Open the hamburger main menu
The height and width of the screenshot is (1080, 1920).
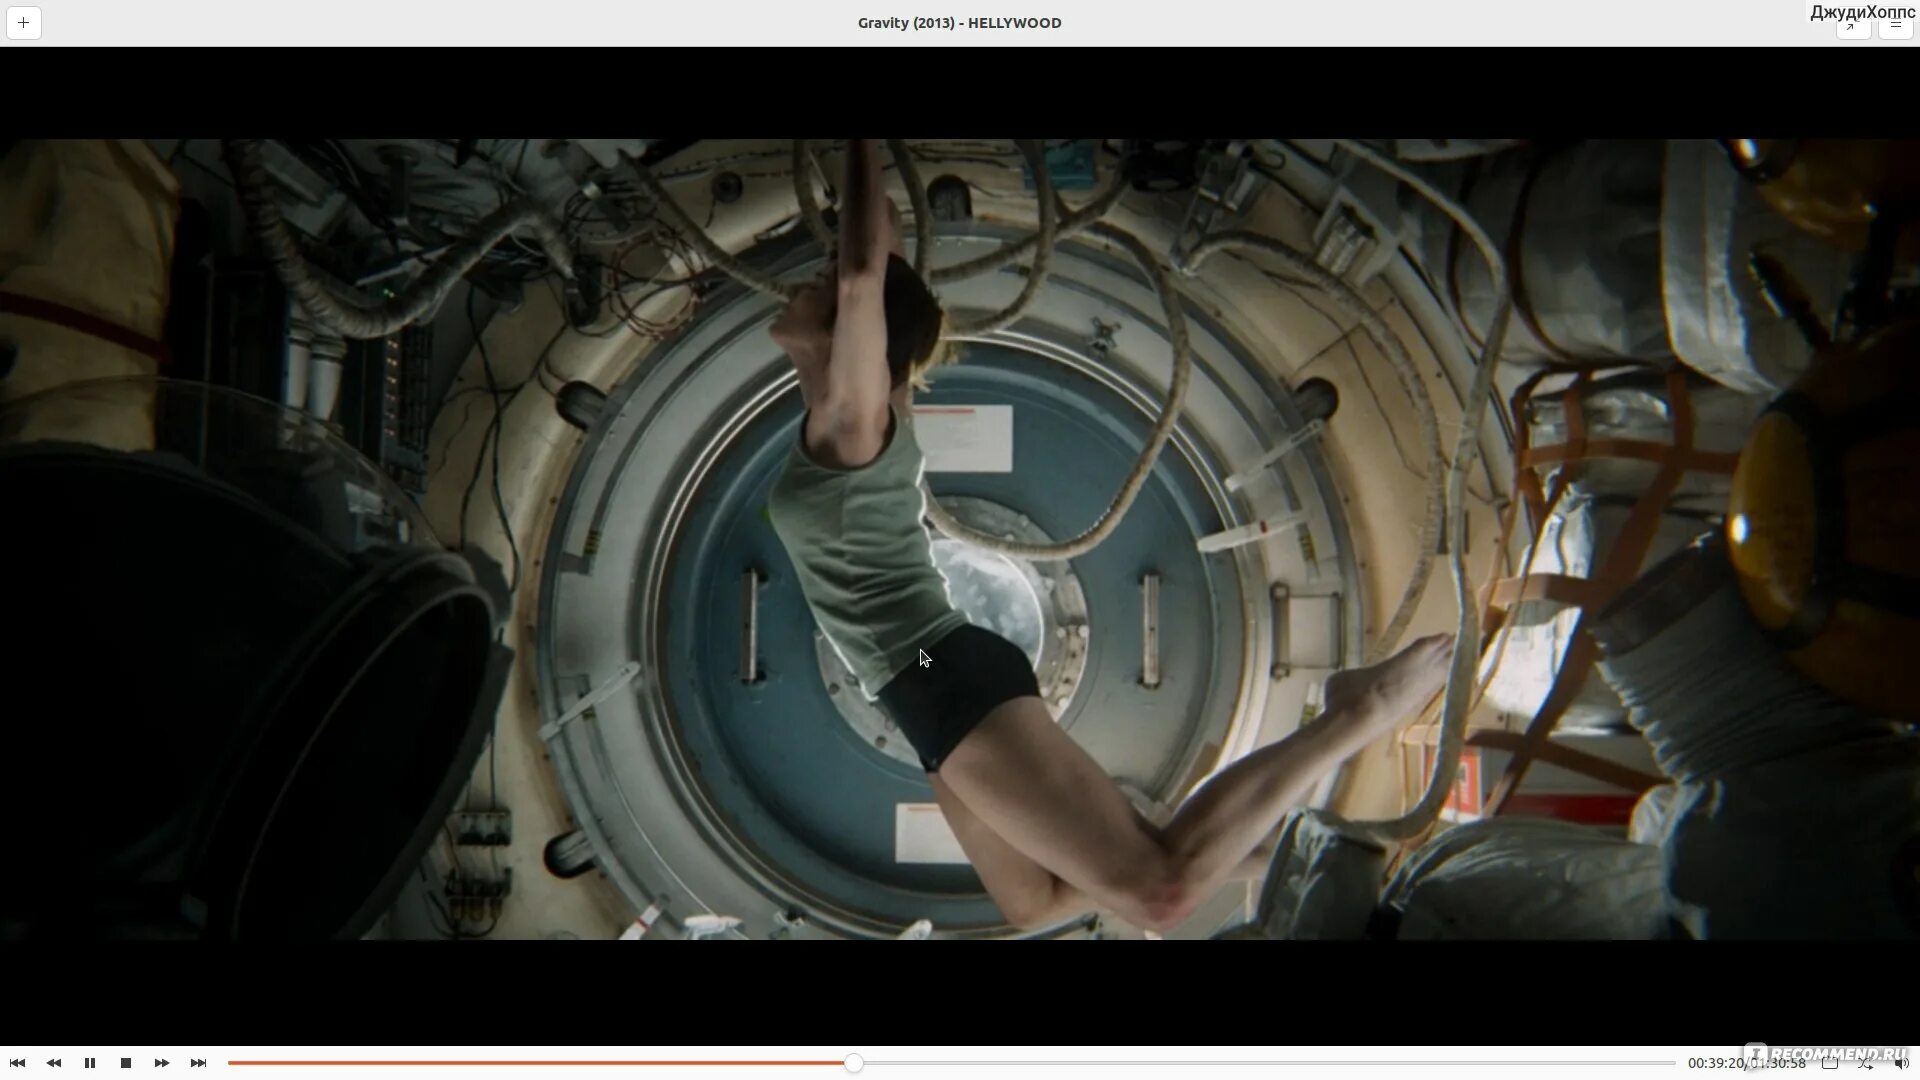tap(1896, 25)
